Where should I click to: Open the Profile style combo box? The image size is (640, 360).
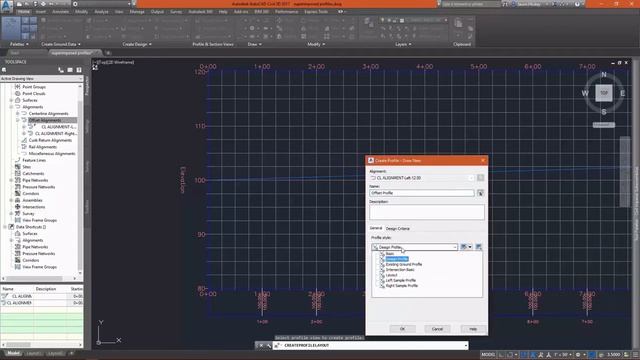[x=414, y=247]
